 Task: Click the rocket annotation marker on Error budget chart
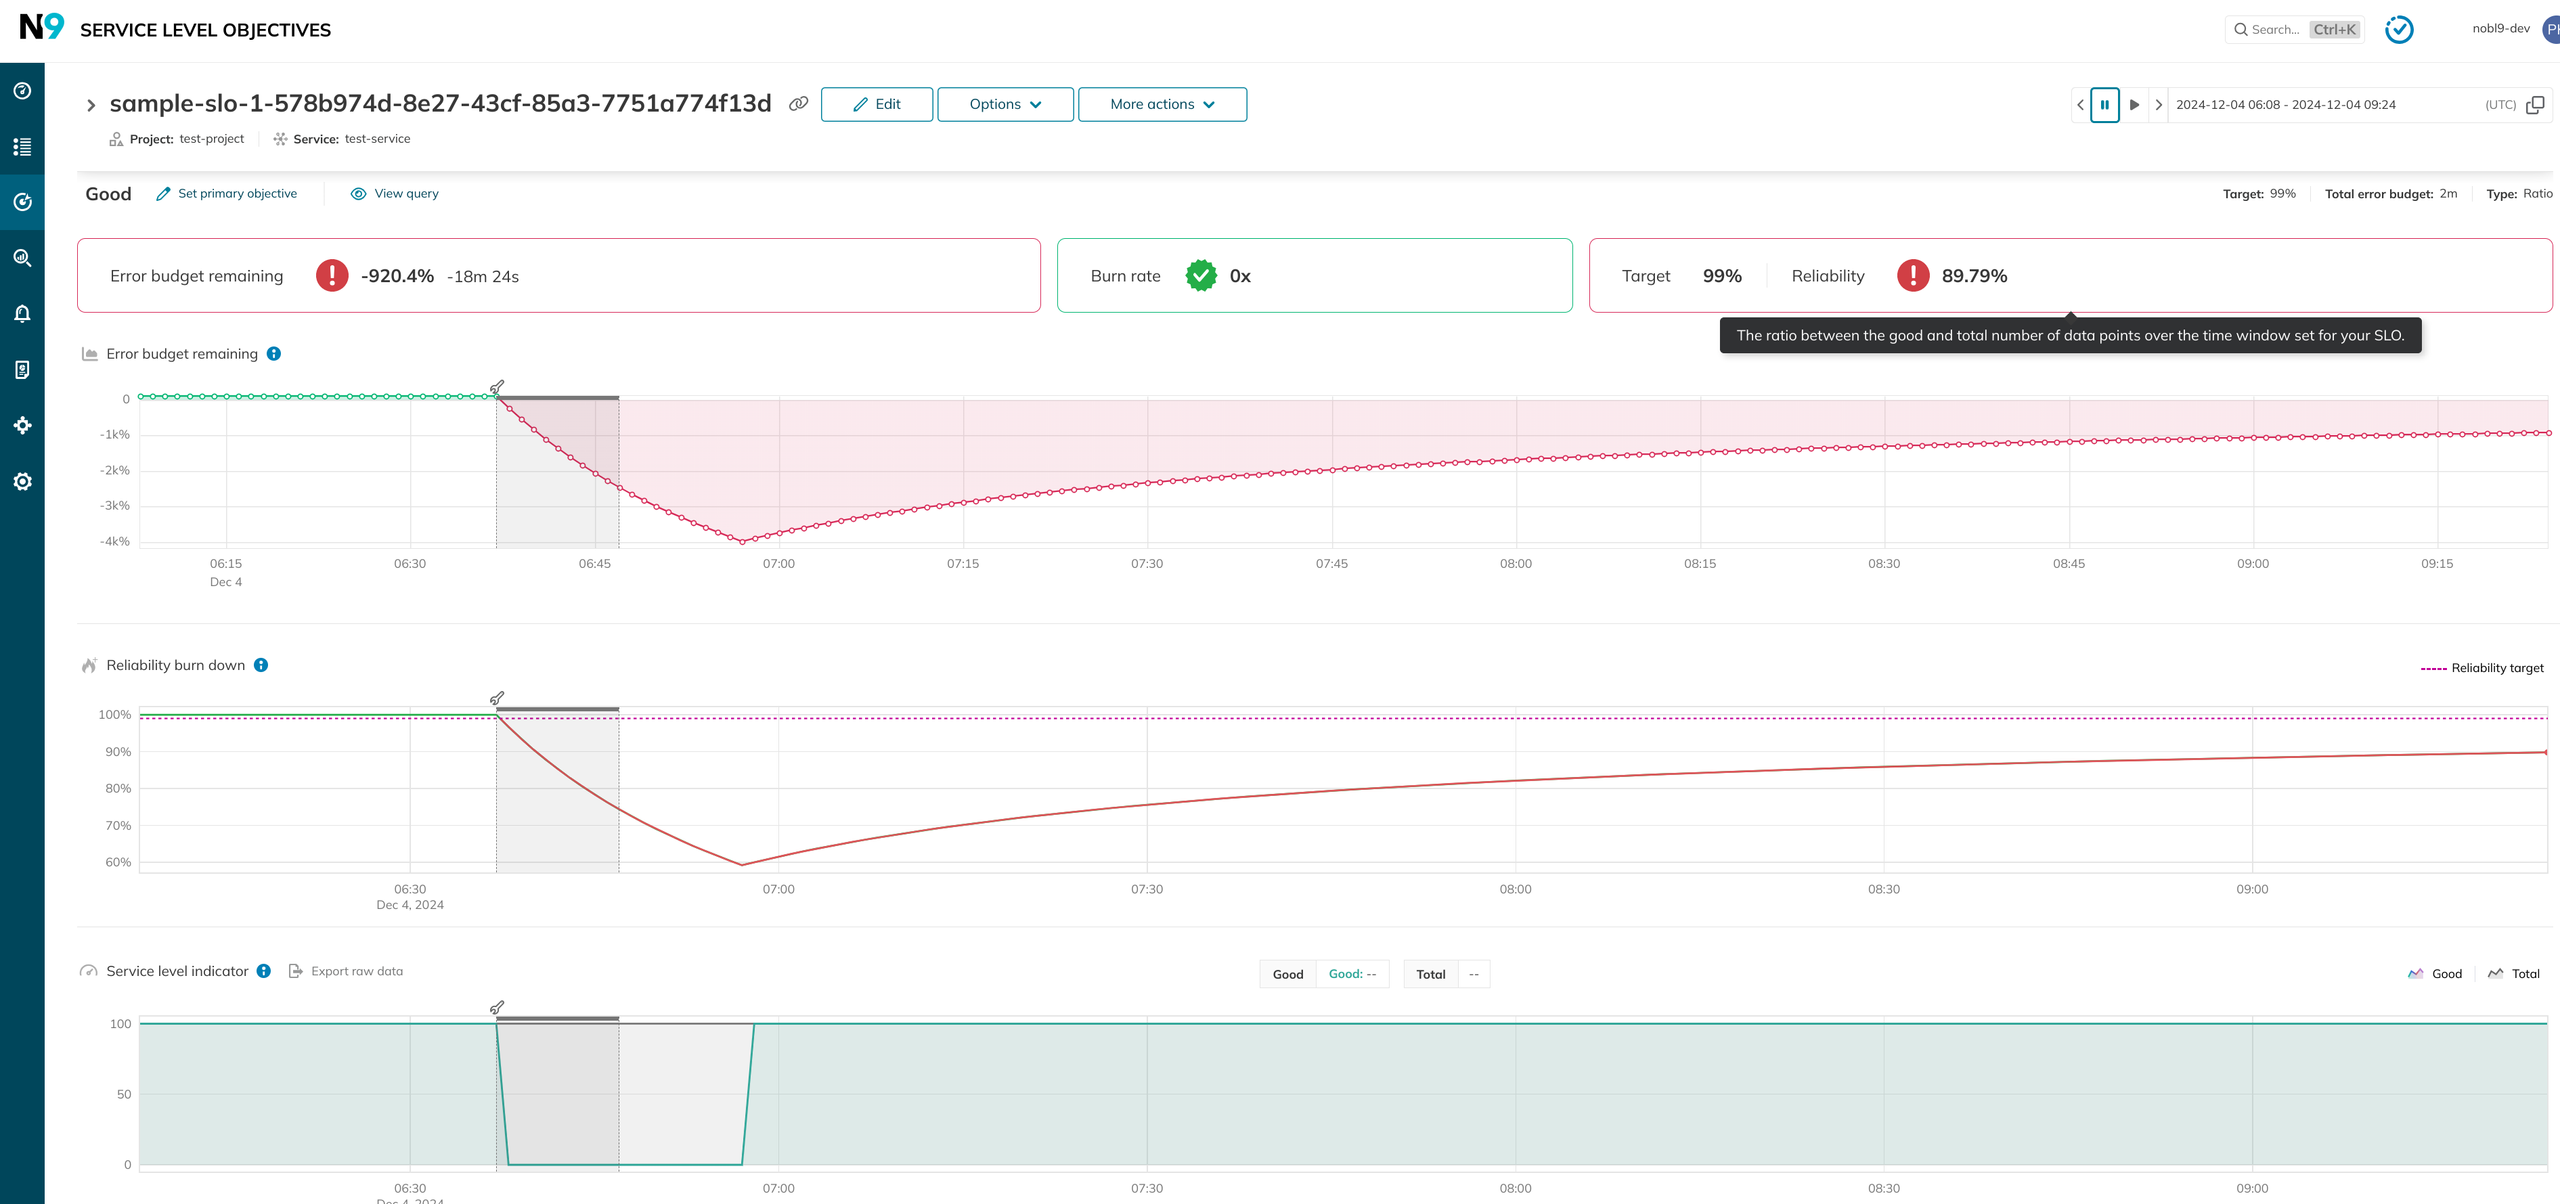497,387
